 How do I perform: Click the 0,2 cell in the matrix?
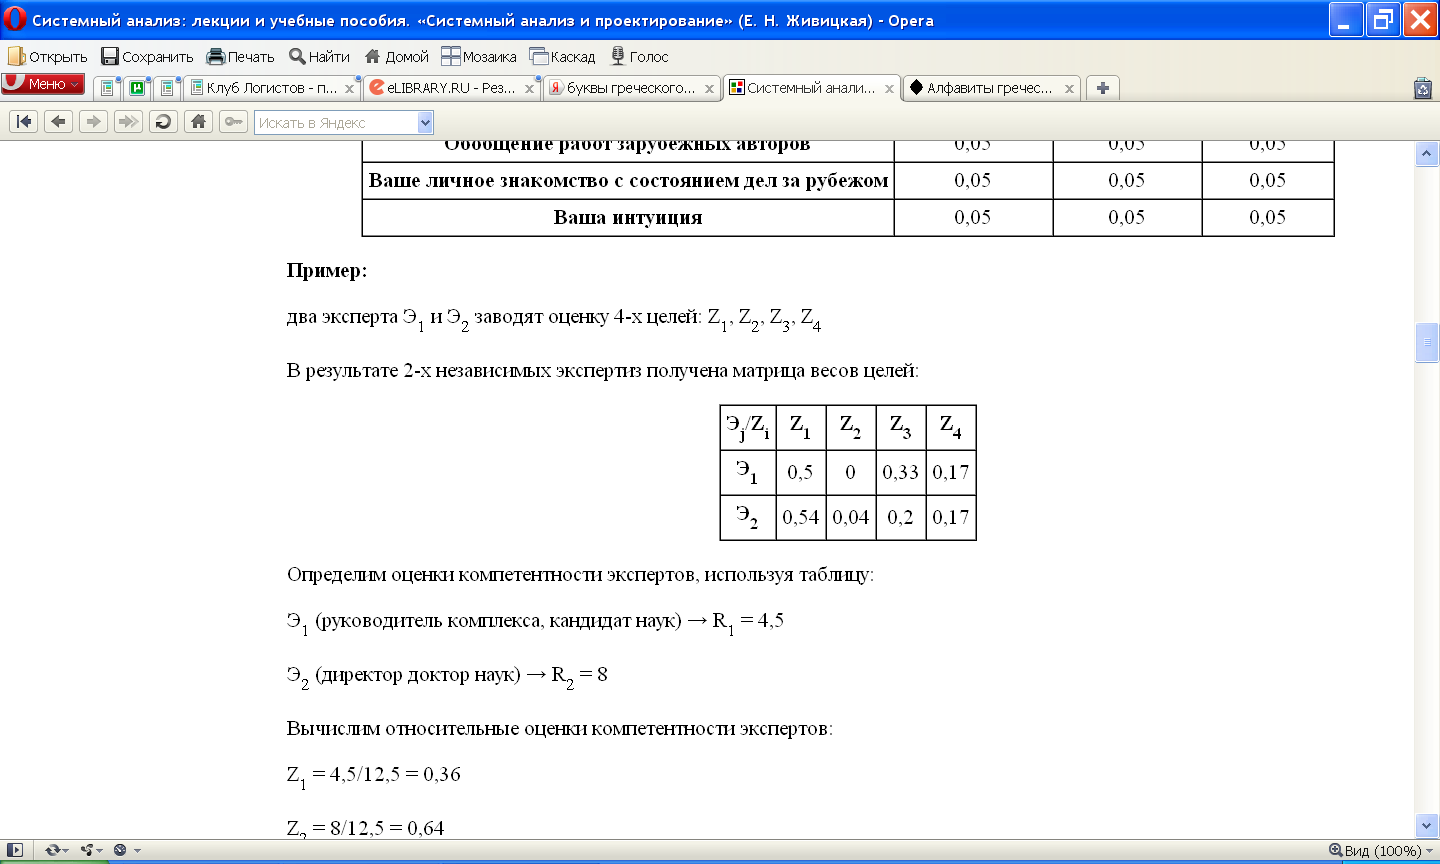click(x=900, y=517)
